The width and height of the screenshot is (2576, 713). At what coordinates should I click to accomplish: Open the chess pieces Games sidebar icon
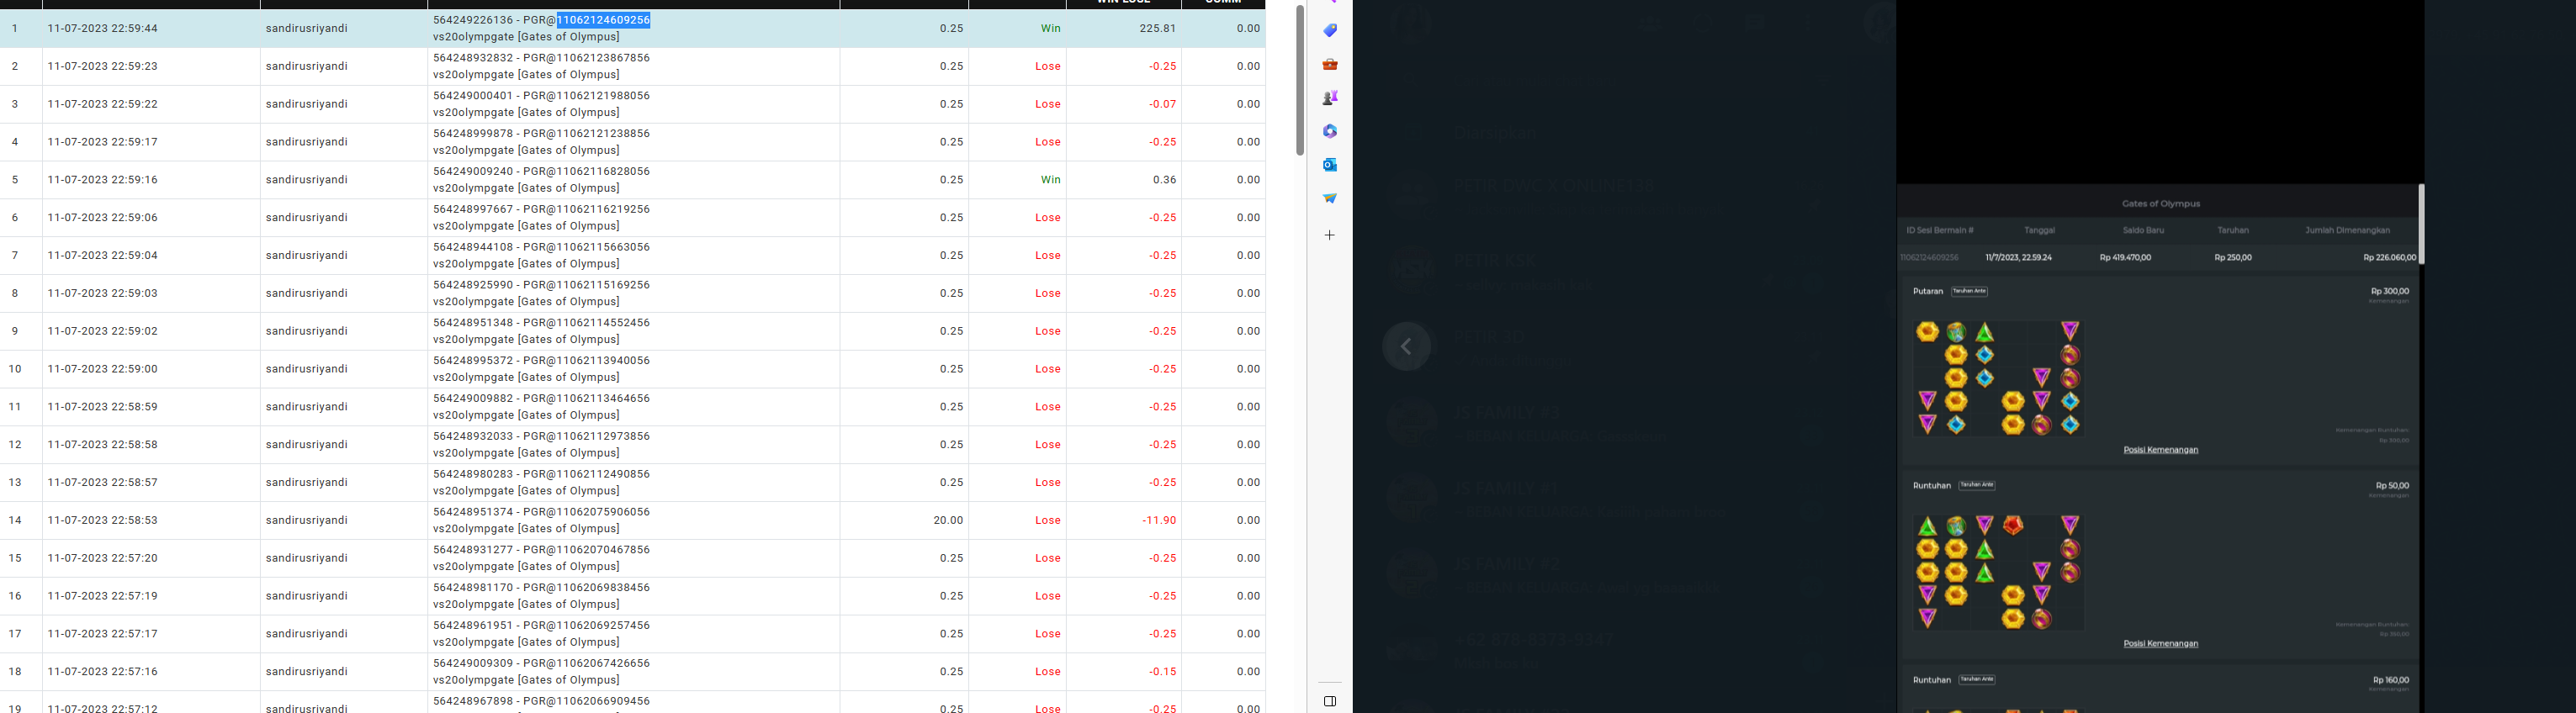pos(1330,98)
